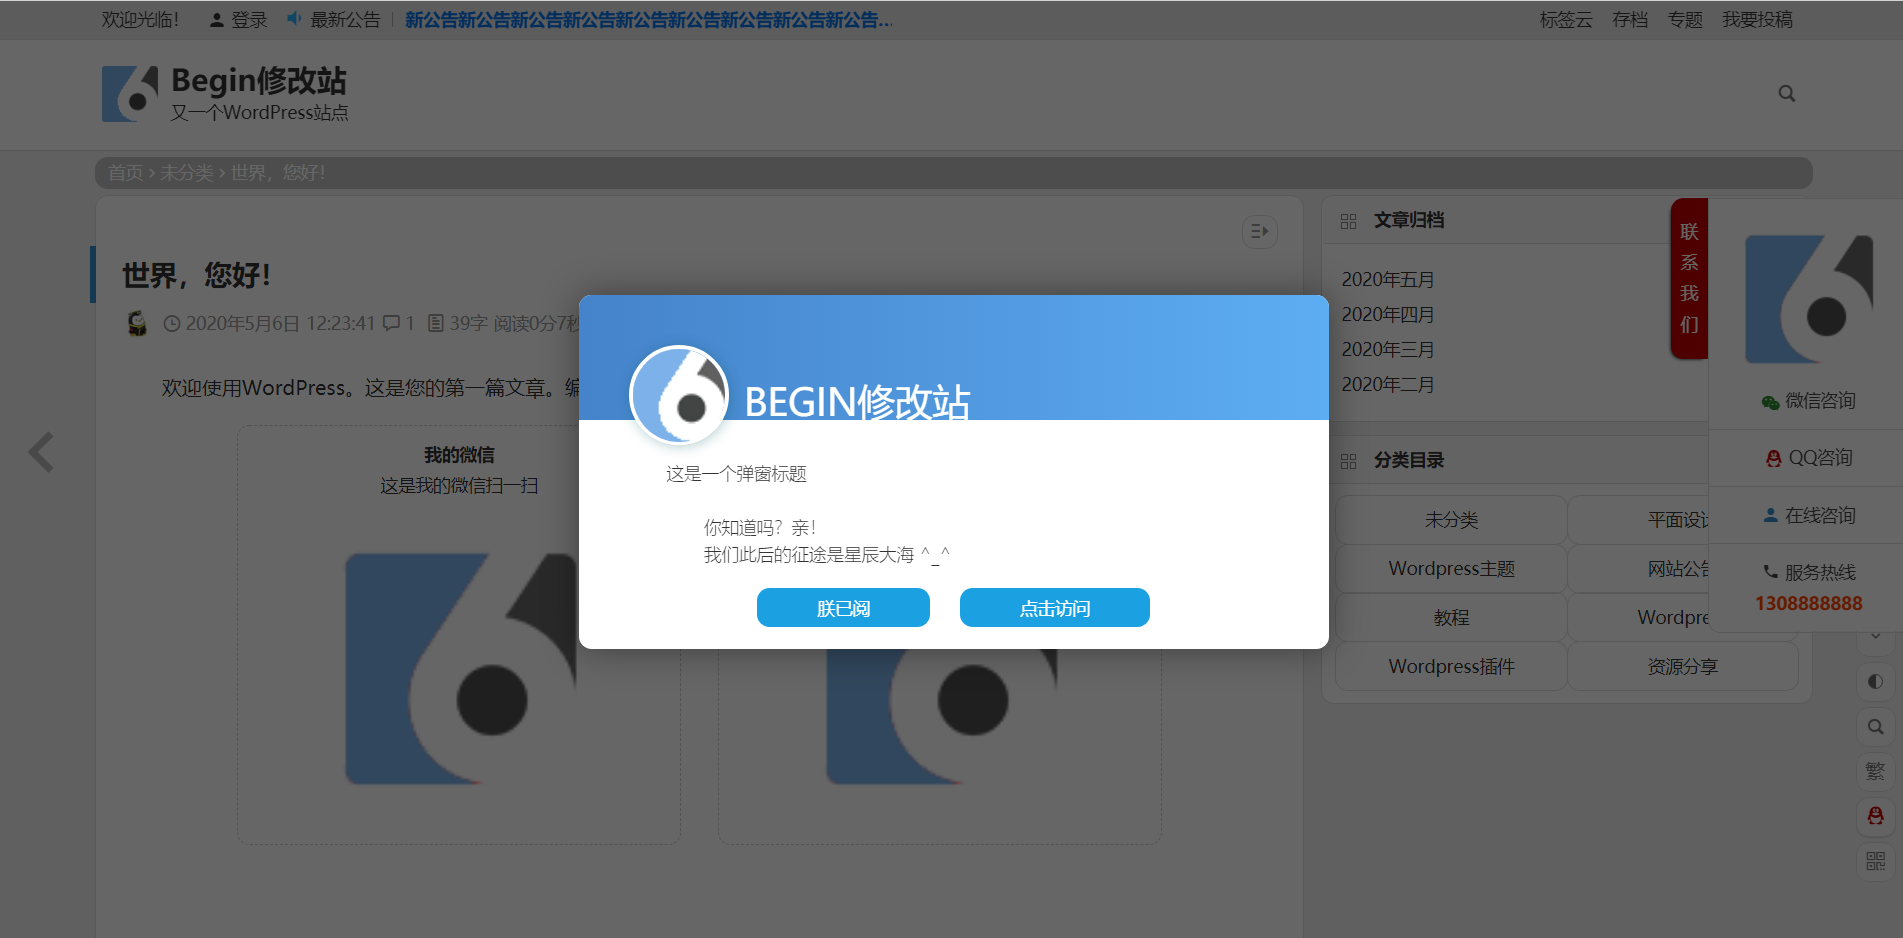
Task: Click the comment count icon
Action: 391,323
